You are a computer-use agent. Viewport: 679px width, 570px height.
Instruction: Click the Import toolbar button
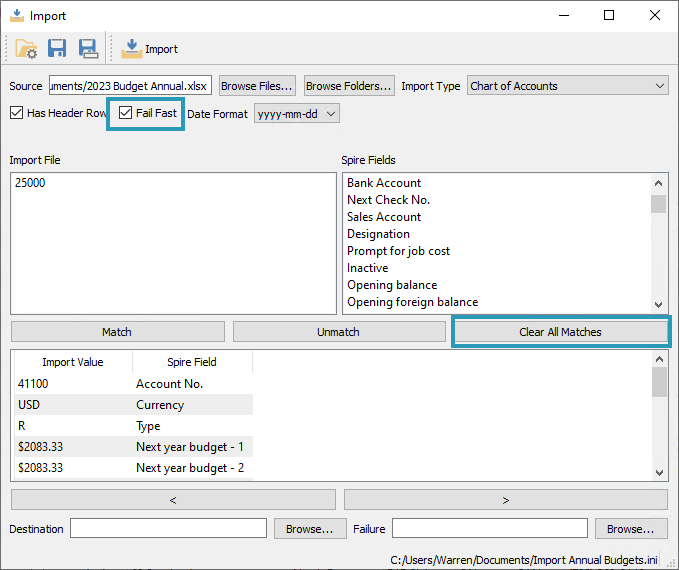150,49
